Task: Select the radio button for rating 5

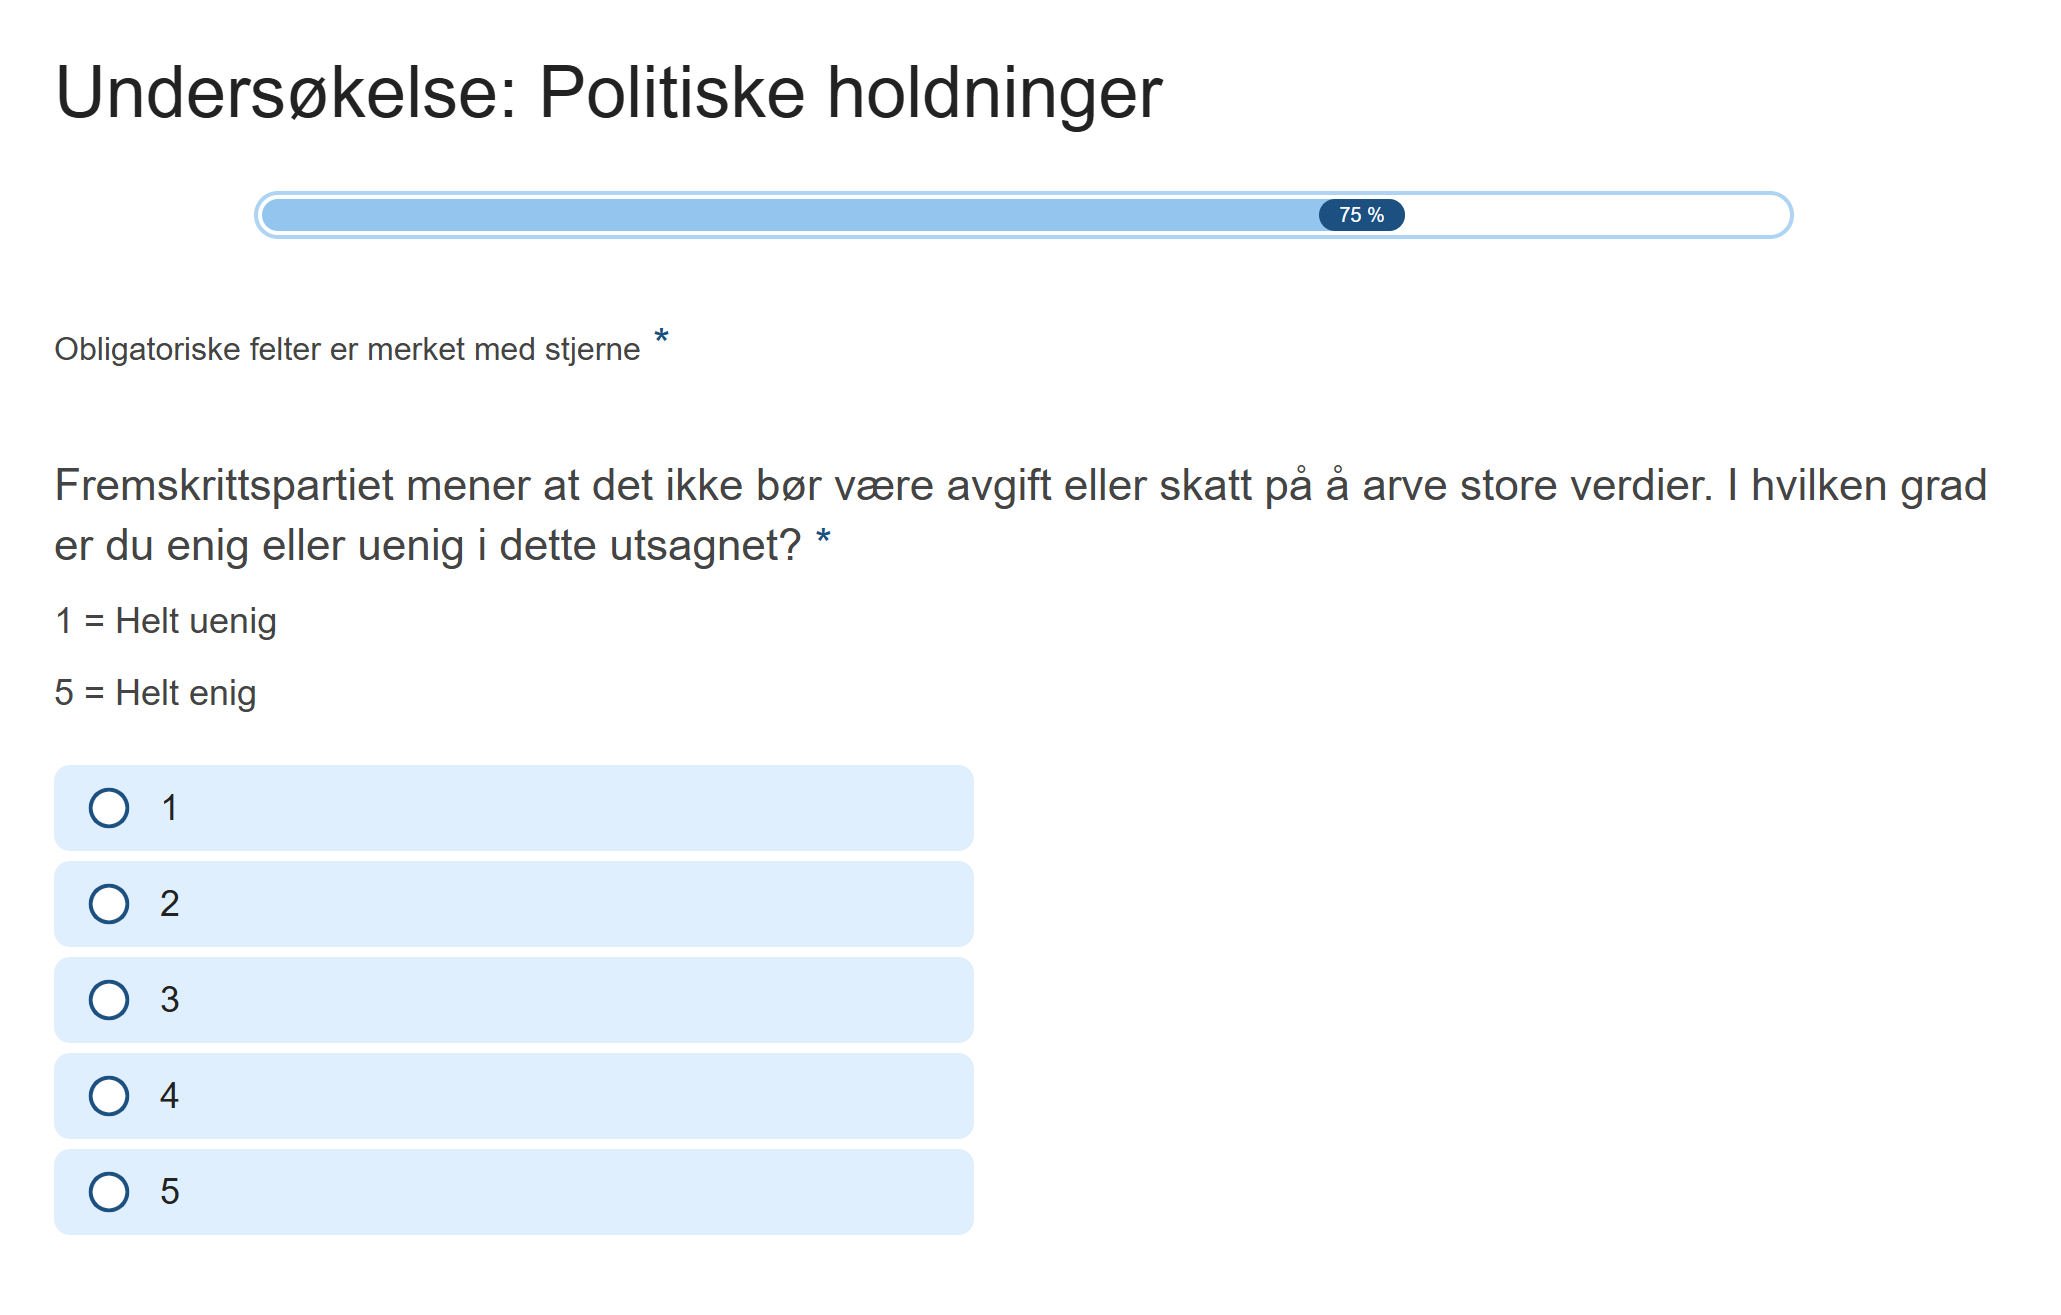Action: (x=109, y=1192)
